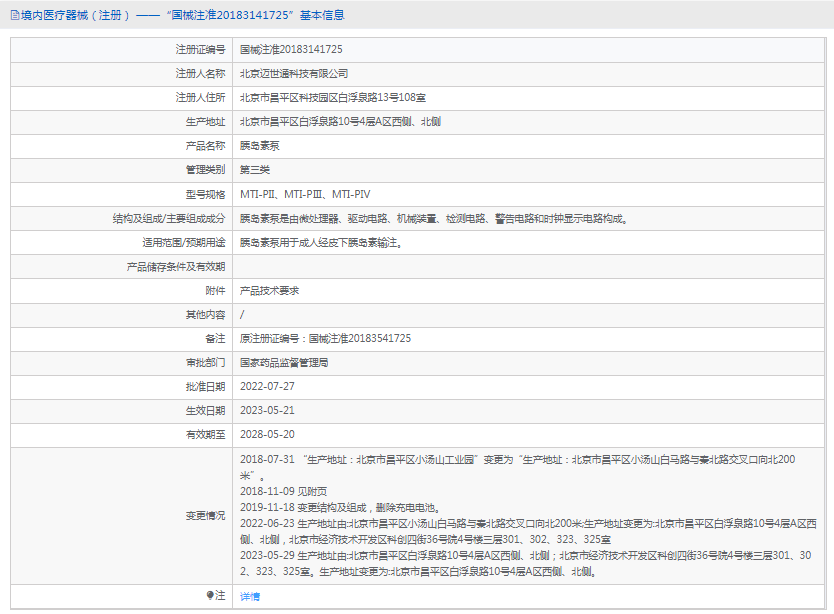The width and height of the screenshot is (834, 614).
Task: Click the 变更情况 label
Action: pos(205,515)
